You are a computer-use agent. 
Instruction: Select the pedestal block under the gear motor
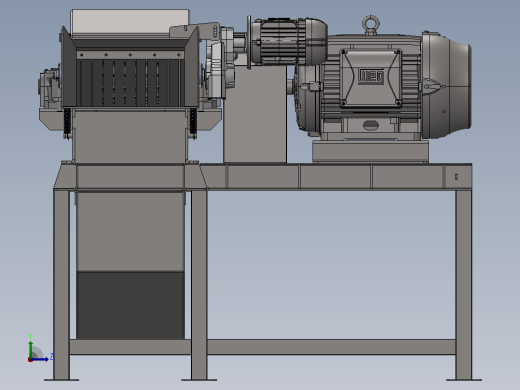click(255, 113)
